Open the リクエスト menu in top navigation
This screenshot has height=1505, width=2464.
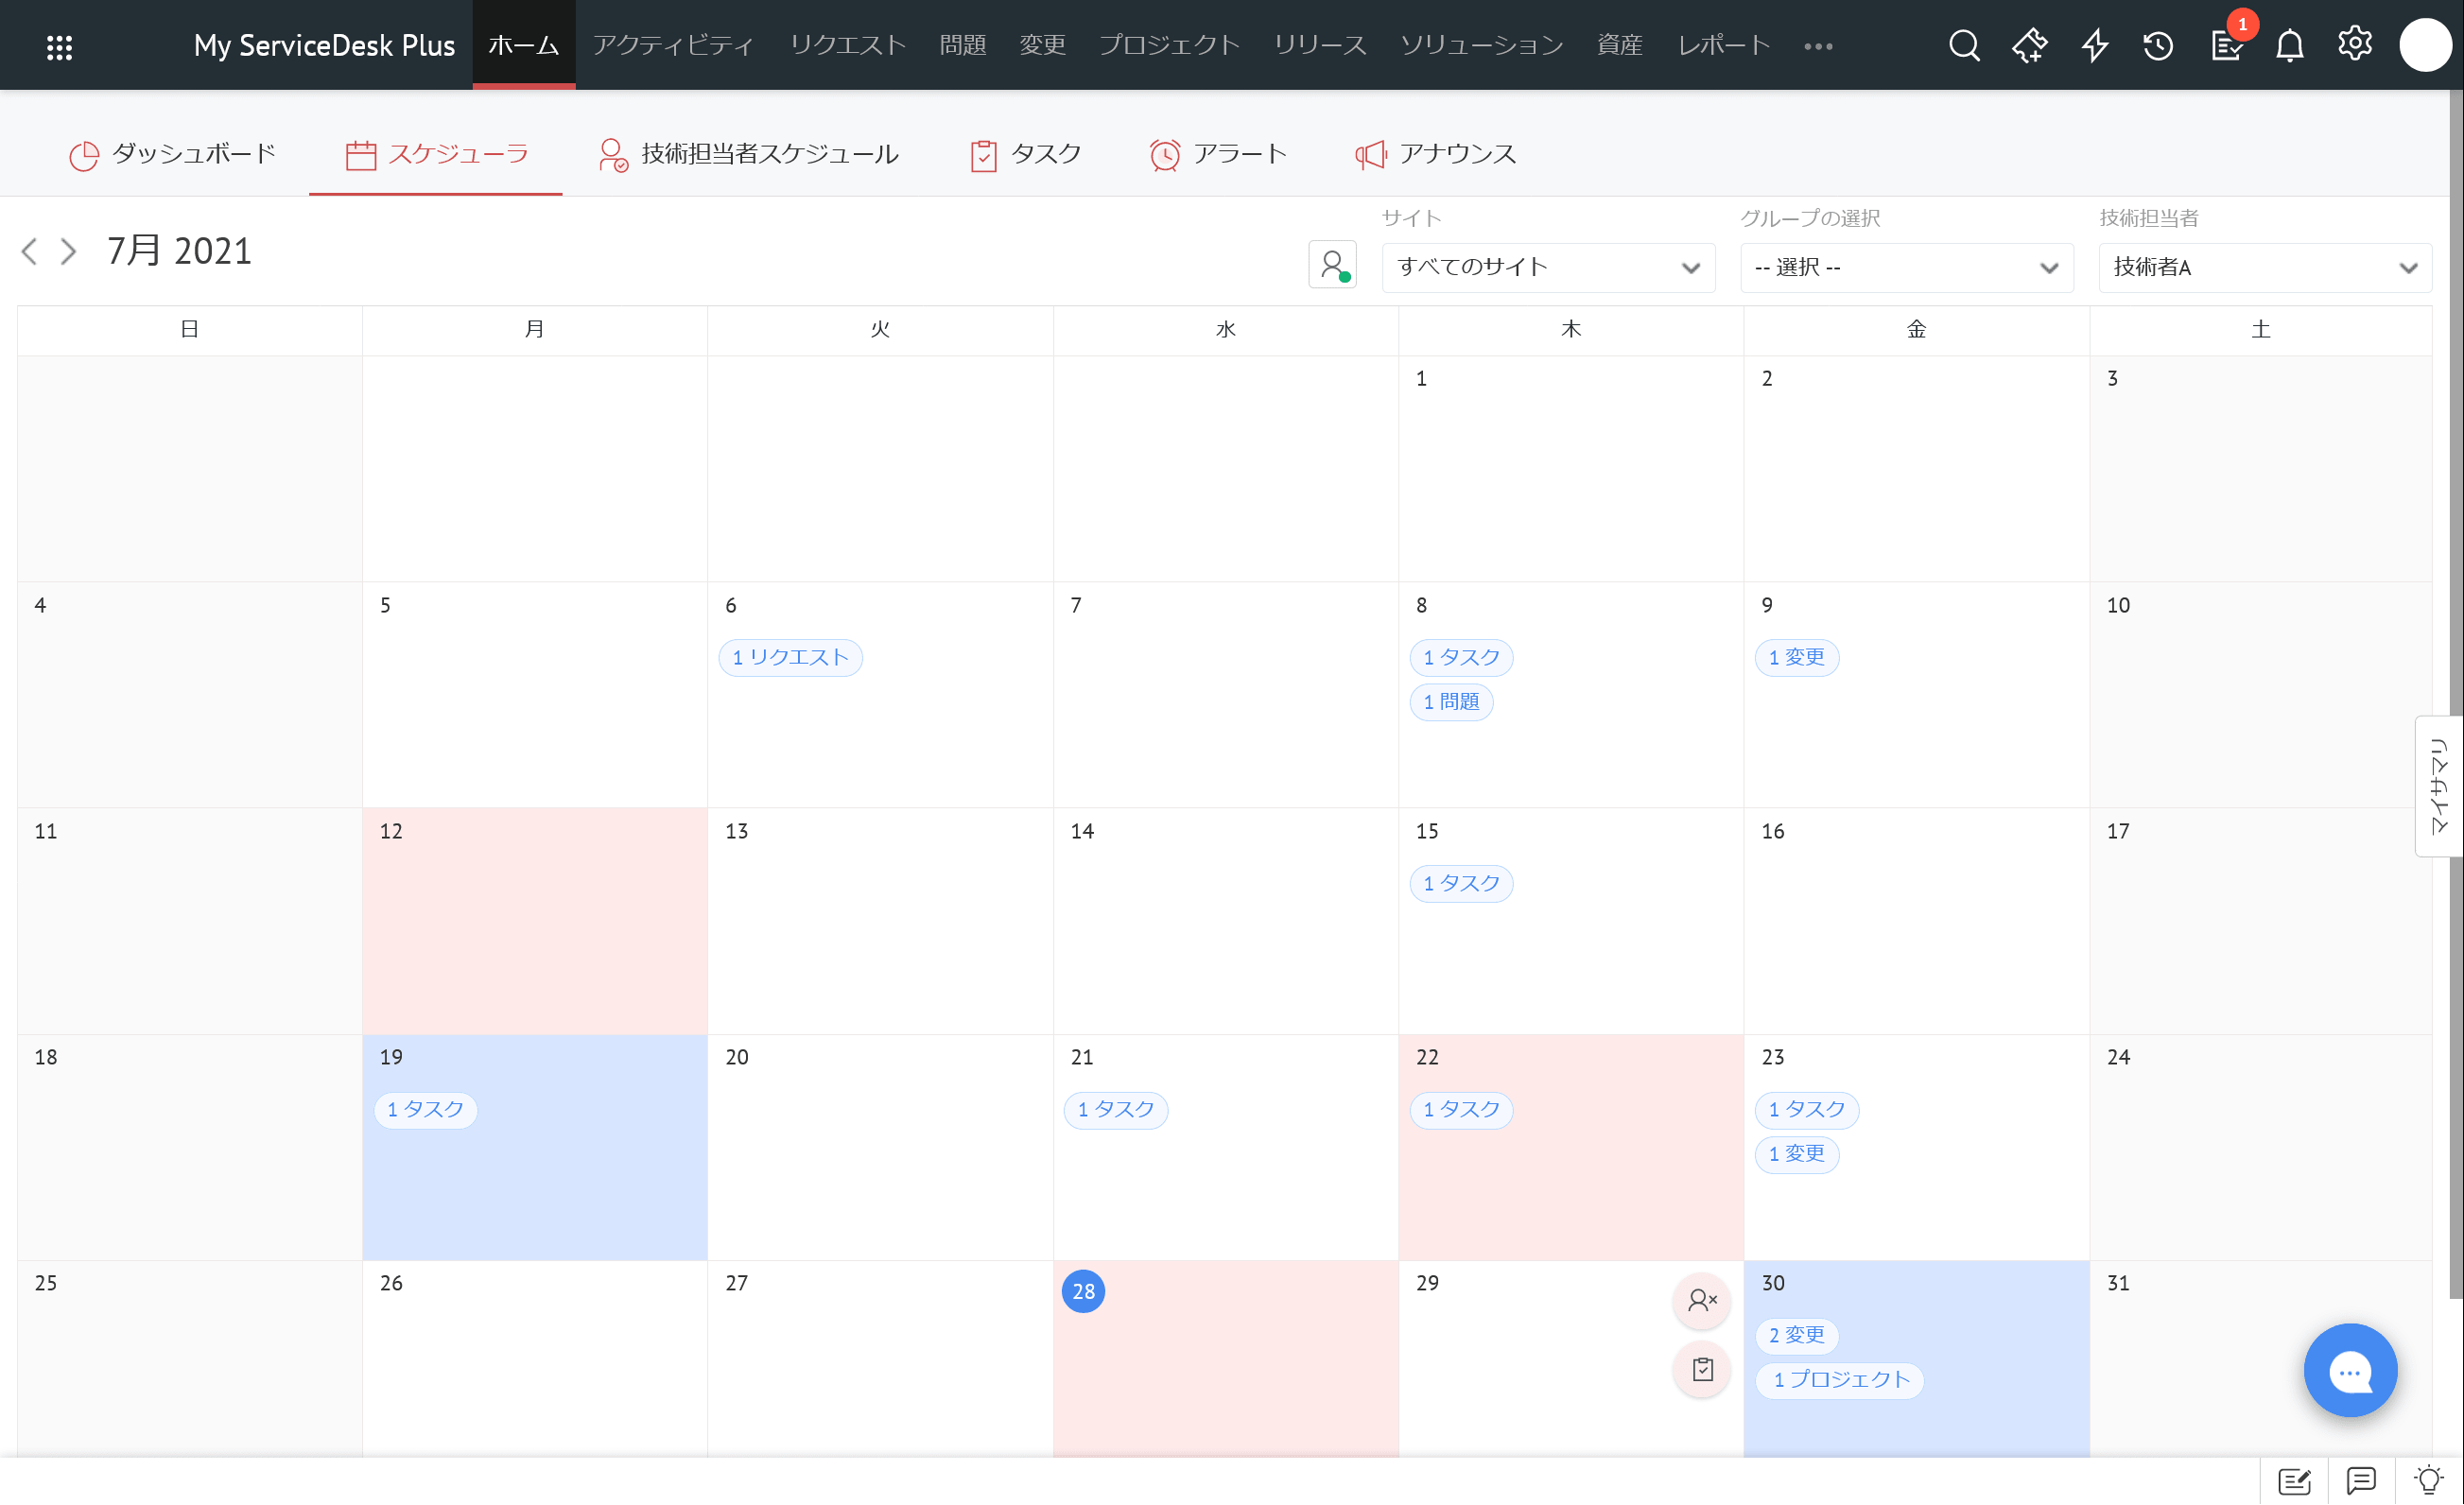tap(847, 46)
